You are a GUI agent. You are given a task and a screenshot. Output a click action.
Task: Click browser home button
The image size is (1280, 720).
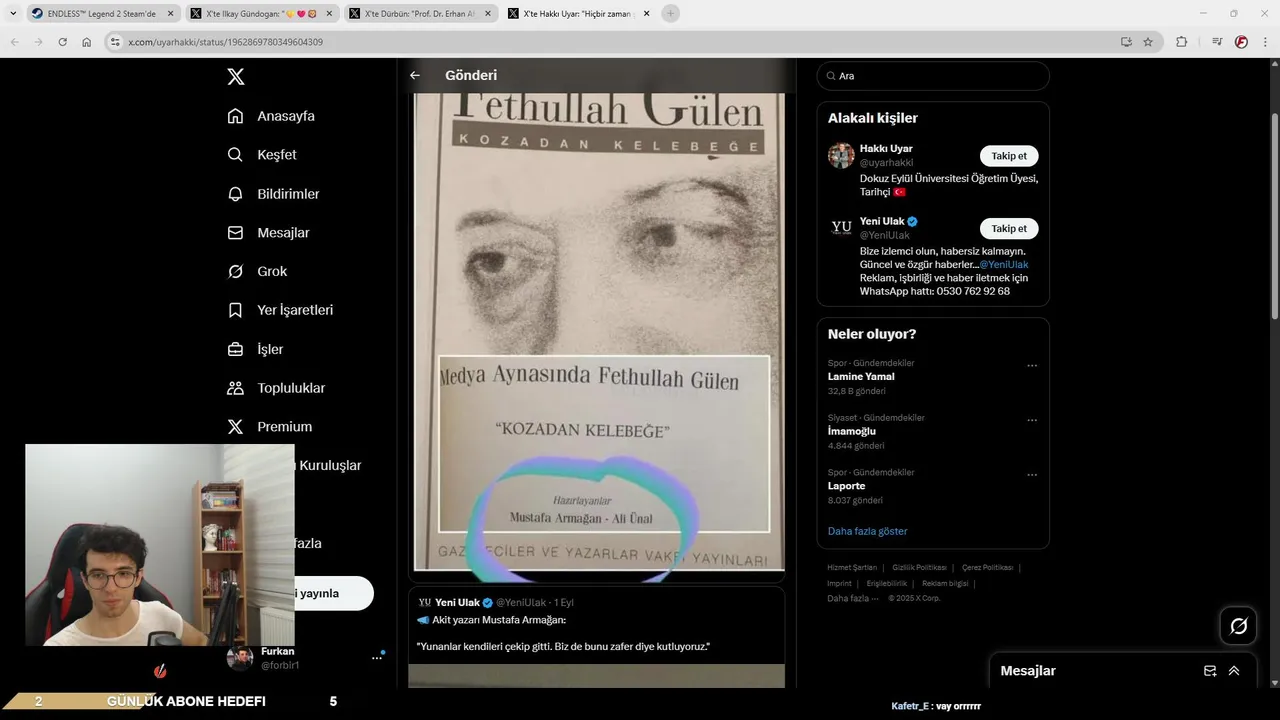(x=86, y=42)
